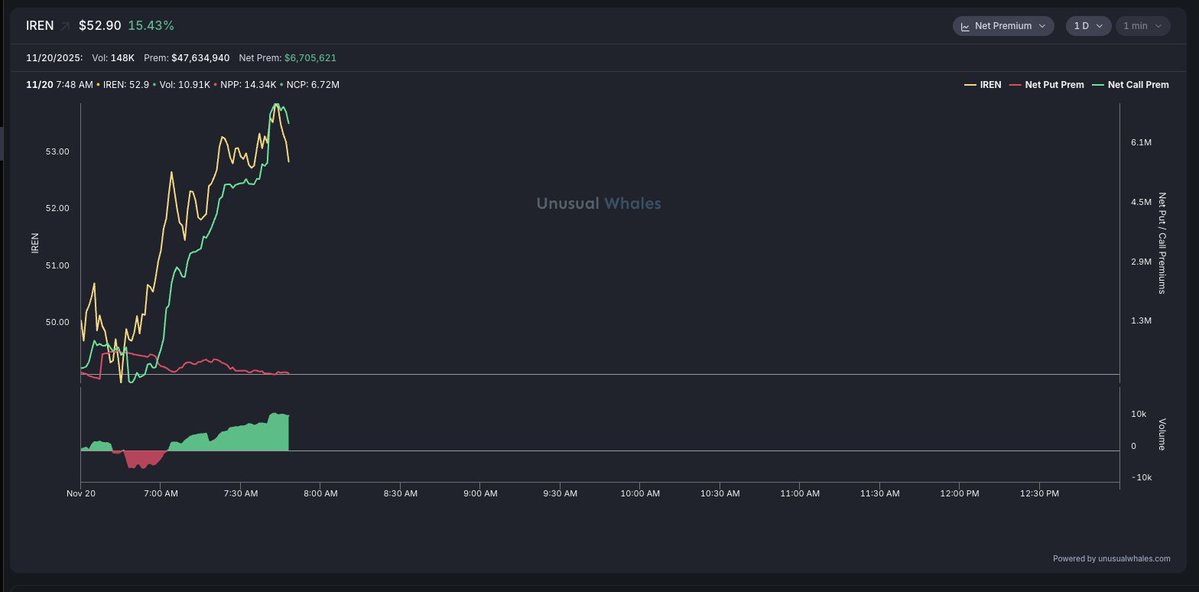Click the chart icon in Net Premium selector

click(965, 26)
